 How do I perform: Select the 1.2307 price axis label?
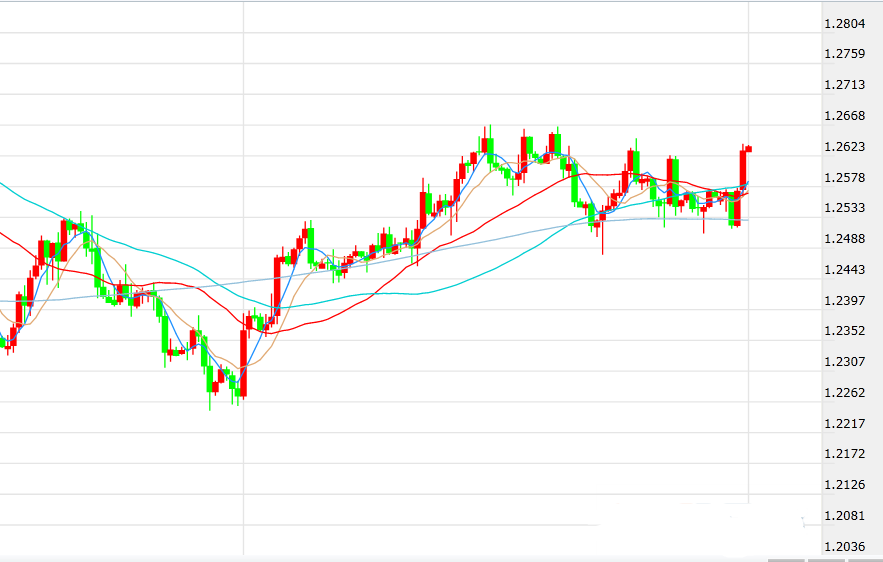point(844,362)
